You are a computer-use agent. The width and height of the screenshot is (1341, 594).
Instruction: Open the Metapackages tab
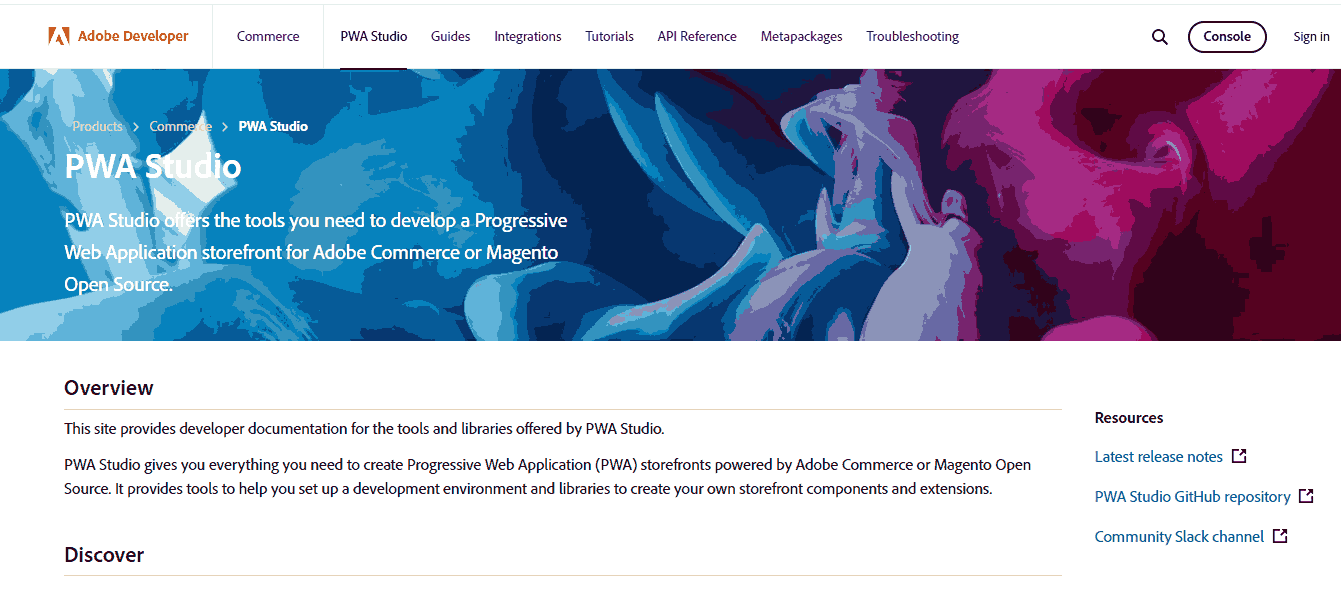(x=801, y=37)
